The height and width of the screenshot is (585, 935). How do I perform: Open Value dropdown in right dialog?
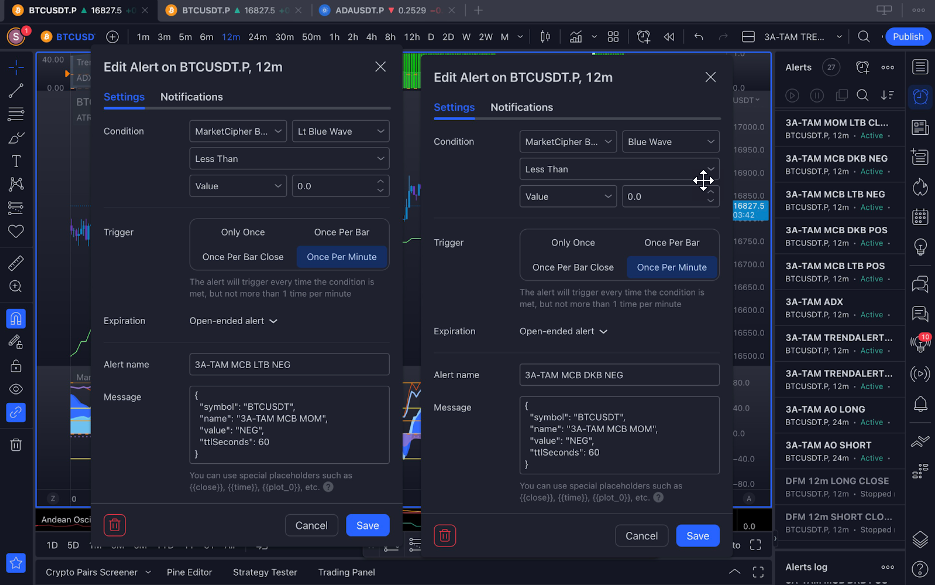568,197
